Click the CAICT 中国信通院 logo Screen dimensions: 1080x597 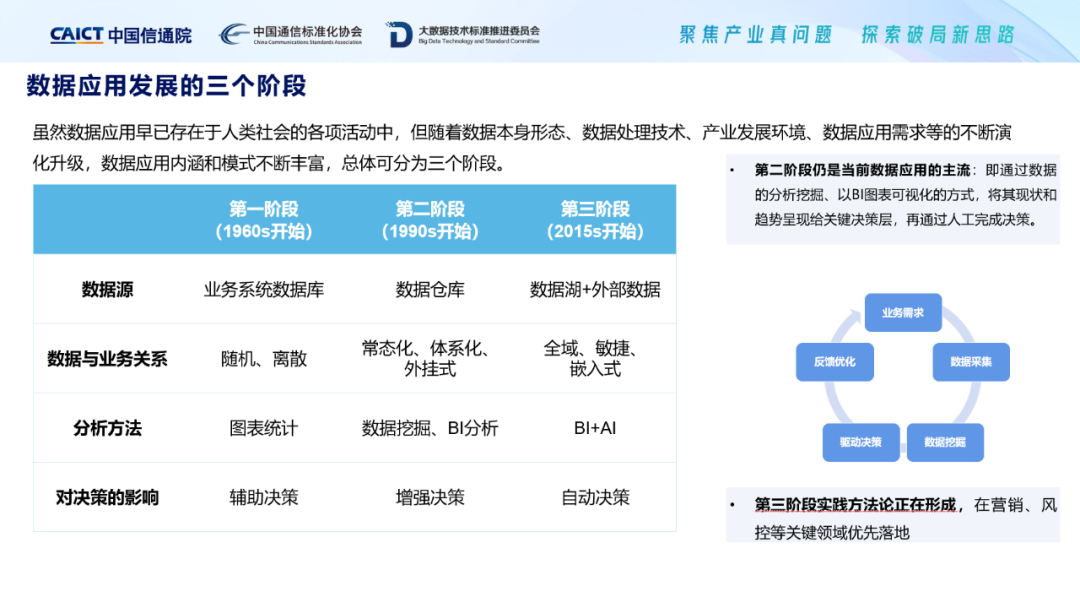[120, 35]
